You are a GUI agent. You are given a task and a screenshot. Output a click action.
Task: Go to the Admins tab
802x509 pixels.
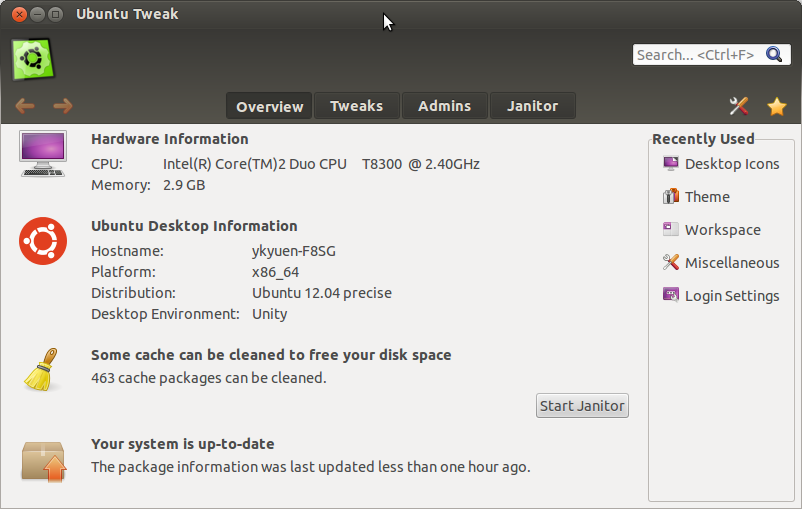click(x=444, y=106)
